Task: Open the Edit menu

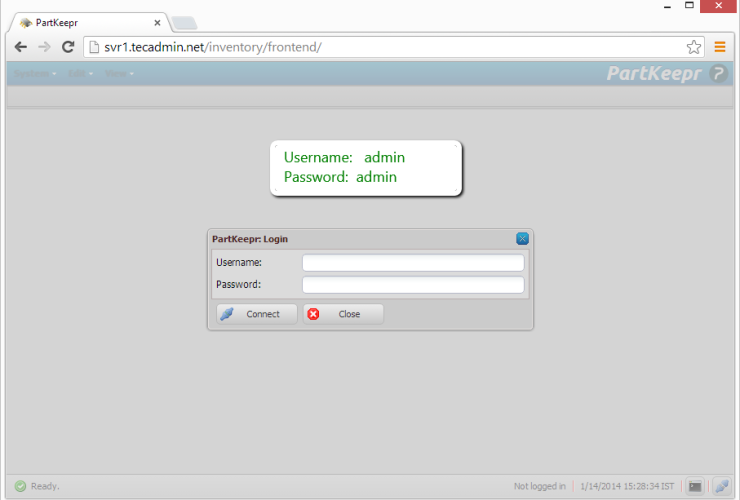Action: coord(79,74)
